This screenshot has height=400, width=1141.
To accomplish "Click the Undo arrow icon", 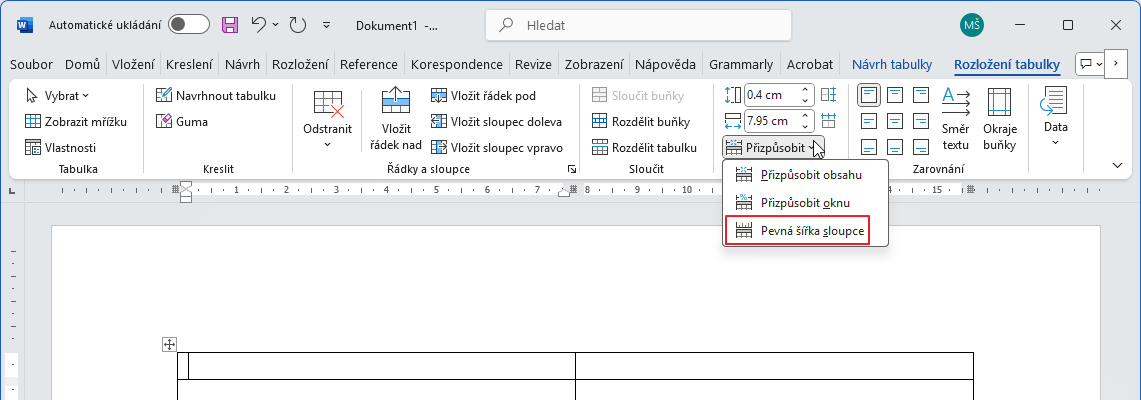I will coord(260,24).
